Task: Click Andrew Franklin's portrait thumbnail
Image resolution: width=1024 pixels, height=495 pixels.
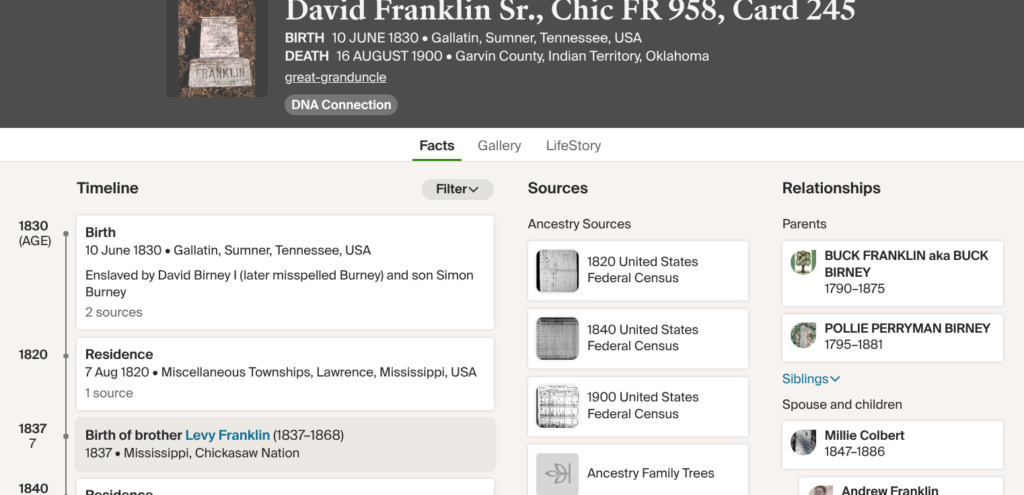Action: [x=821, y=490]
